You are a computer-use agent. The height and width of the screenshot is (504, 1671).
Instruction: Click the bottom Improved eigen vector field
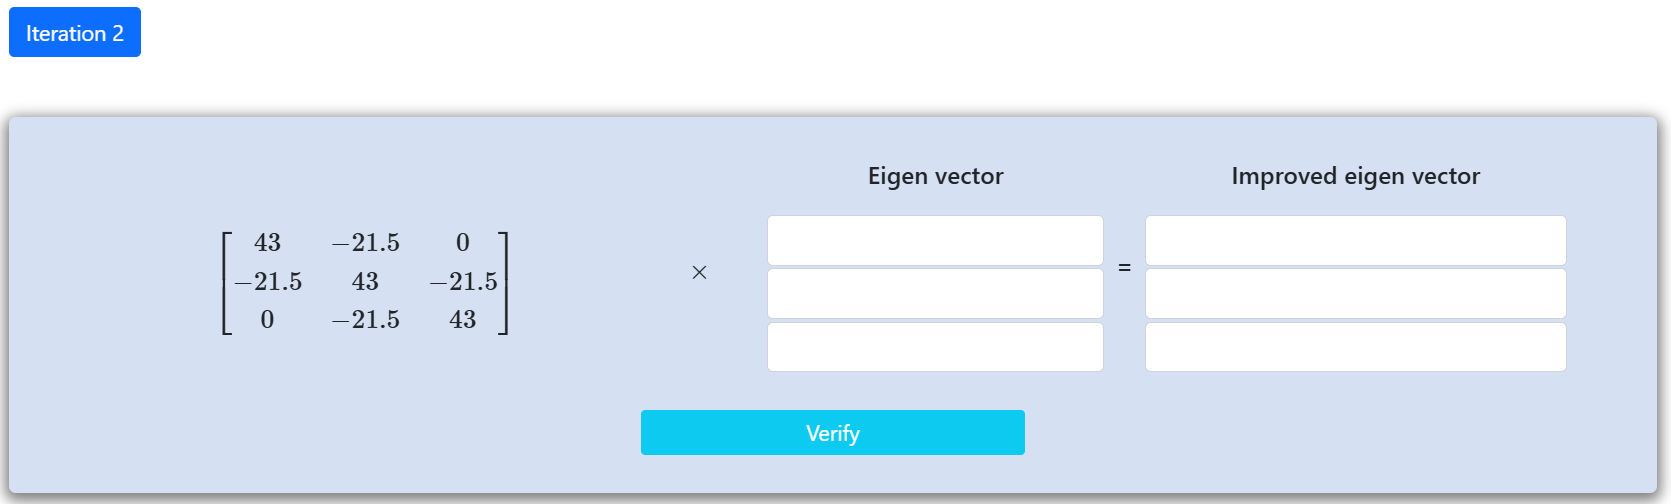(x=1355, y=347)
